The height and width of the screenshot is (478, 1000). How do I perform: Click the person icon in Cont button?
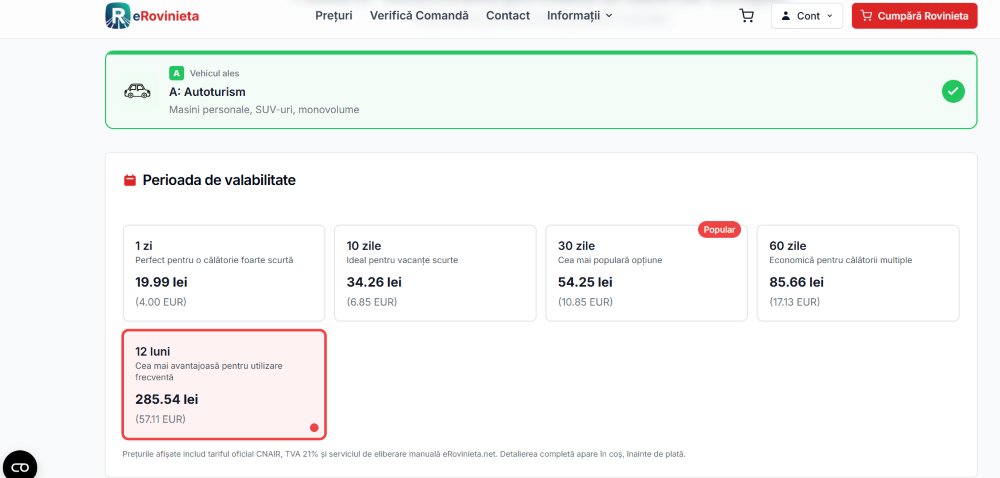pos(786,16)
